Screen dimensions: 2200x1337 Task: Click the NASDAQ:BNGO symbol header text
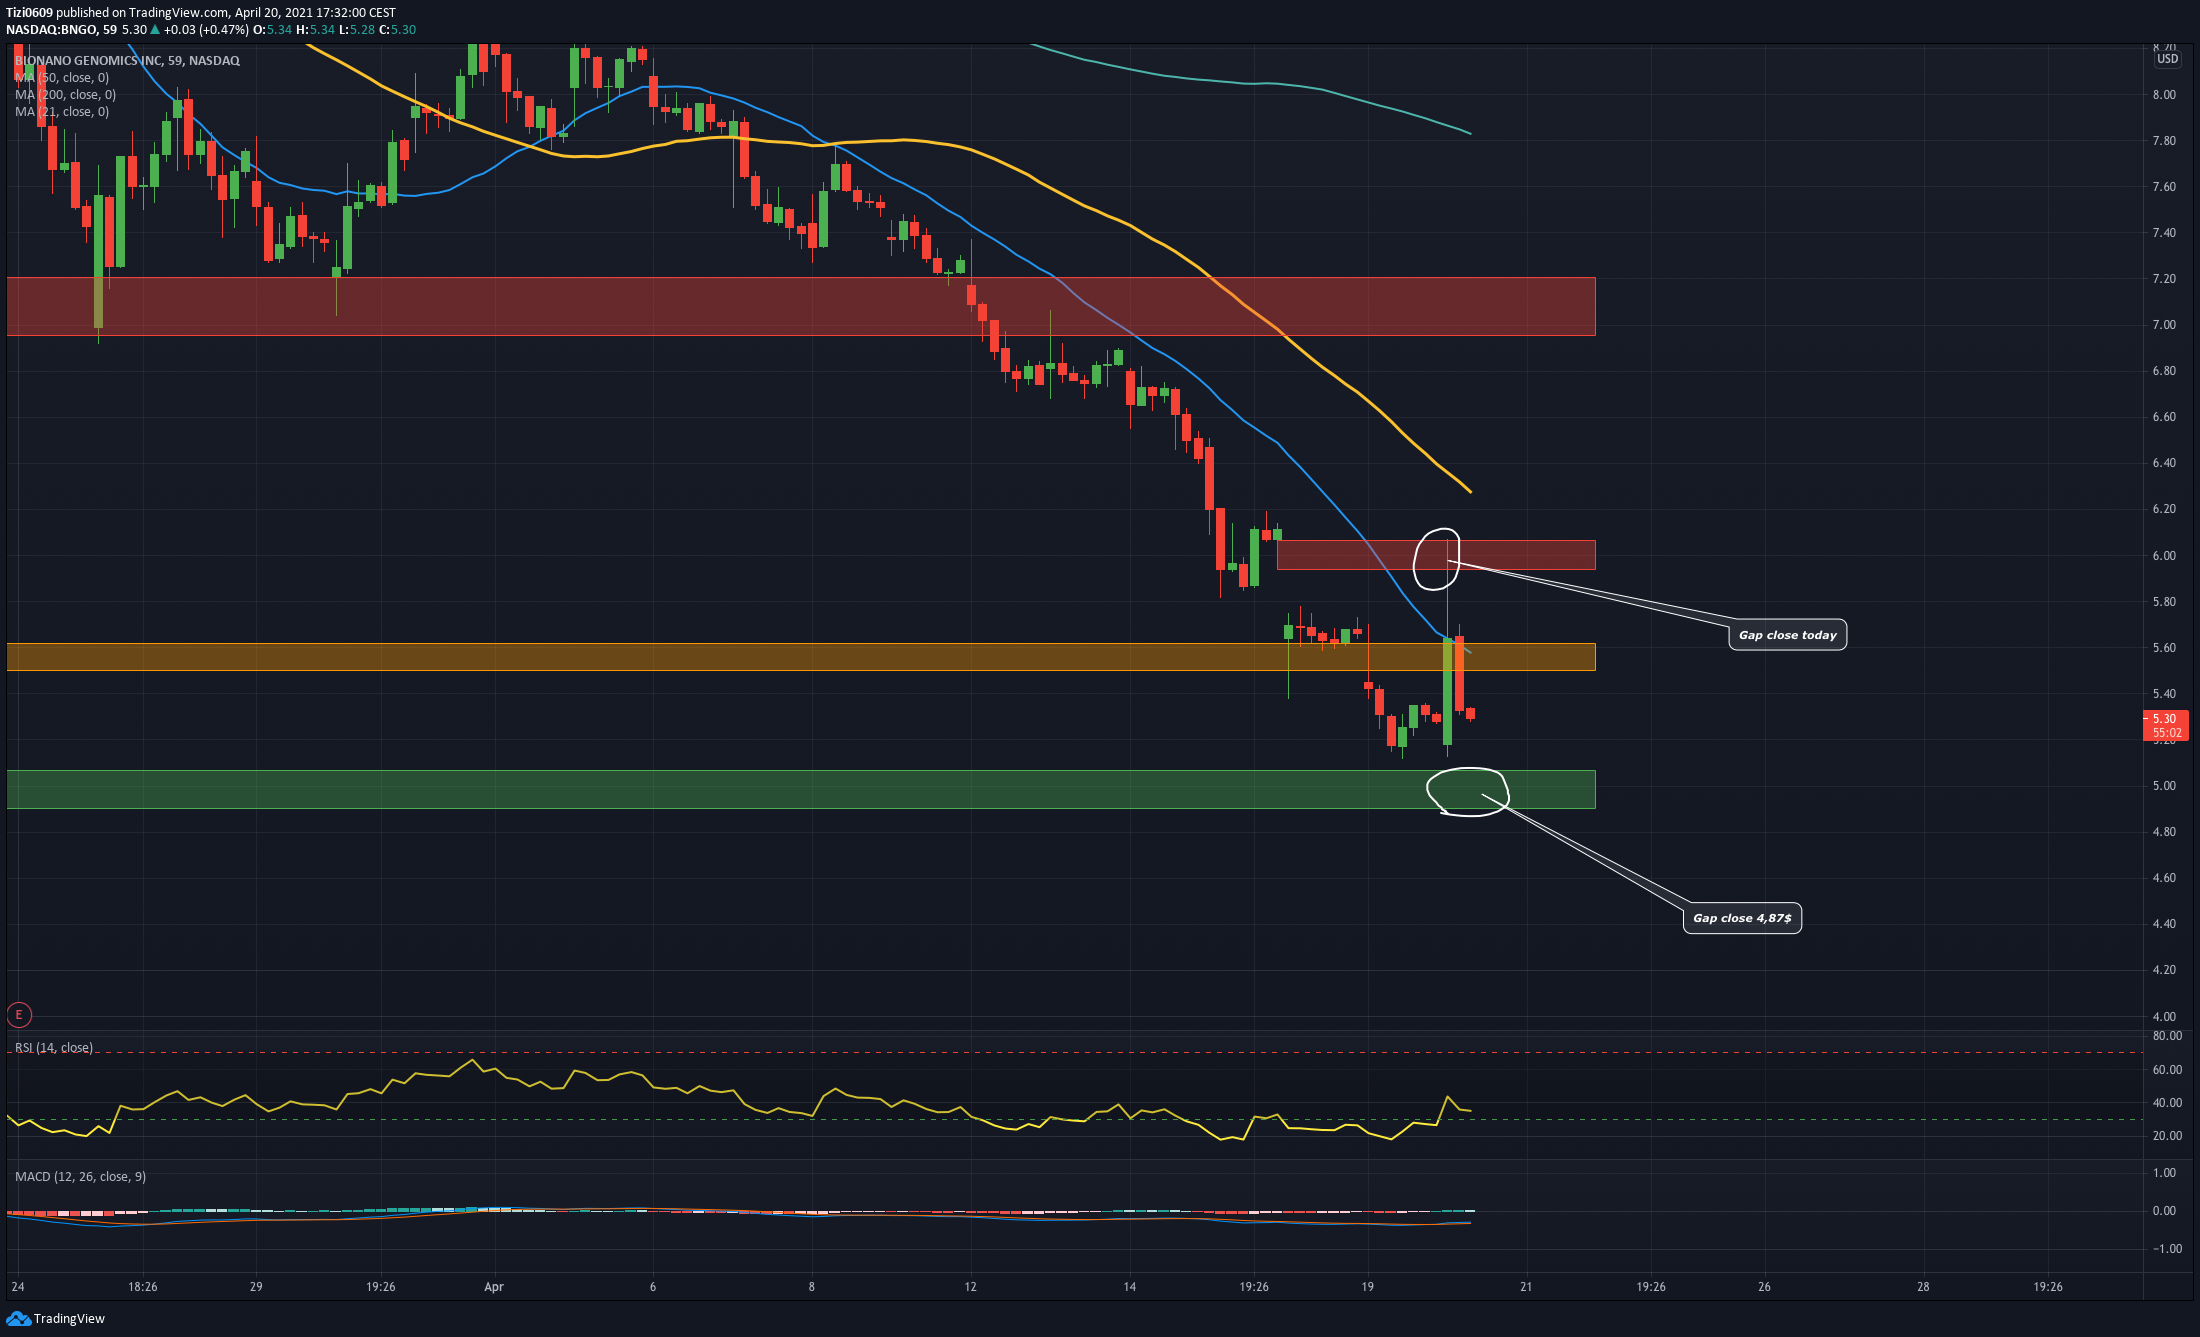tap(51, 29)
